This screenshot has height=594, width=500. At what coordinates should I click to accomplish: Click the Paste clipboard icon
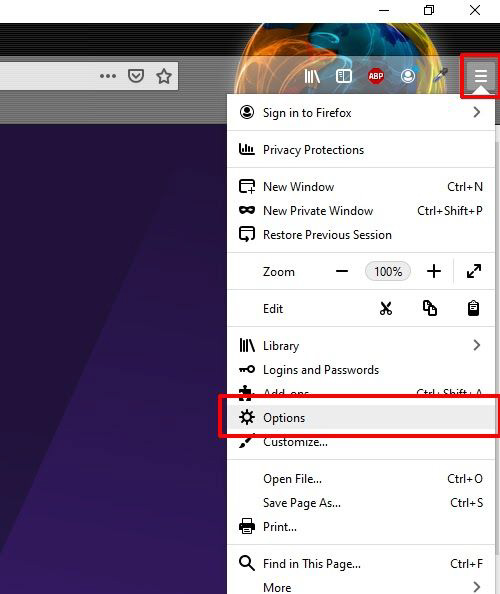[x=473, y=308]
